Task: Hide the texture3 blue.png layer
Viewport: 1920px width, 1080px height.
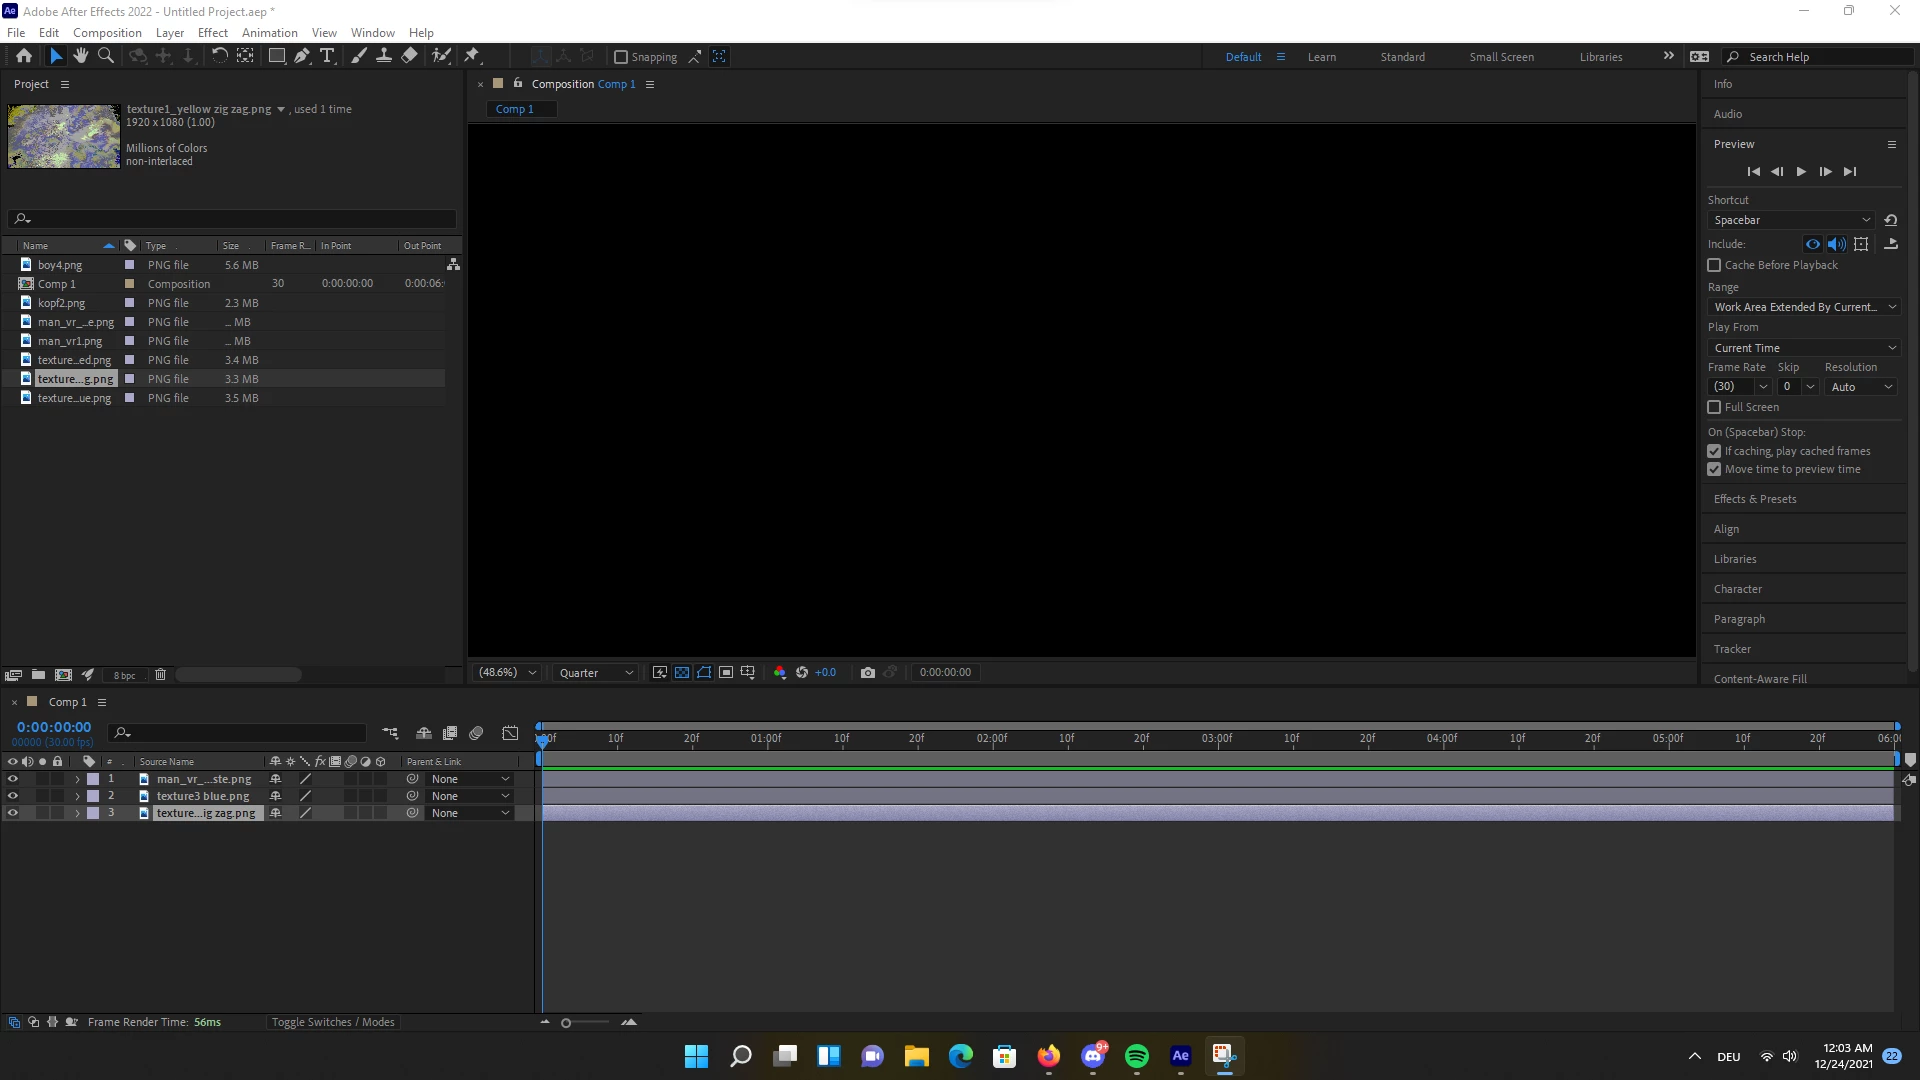Action: 13,796
